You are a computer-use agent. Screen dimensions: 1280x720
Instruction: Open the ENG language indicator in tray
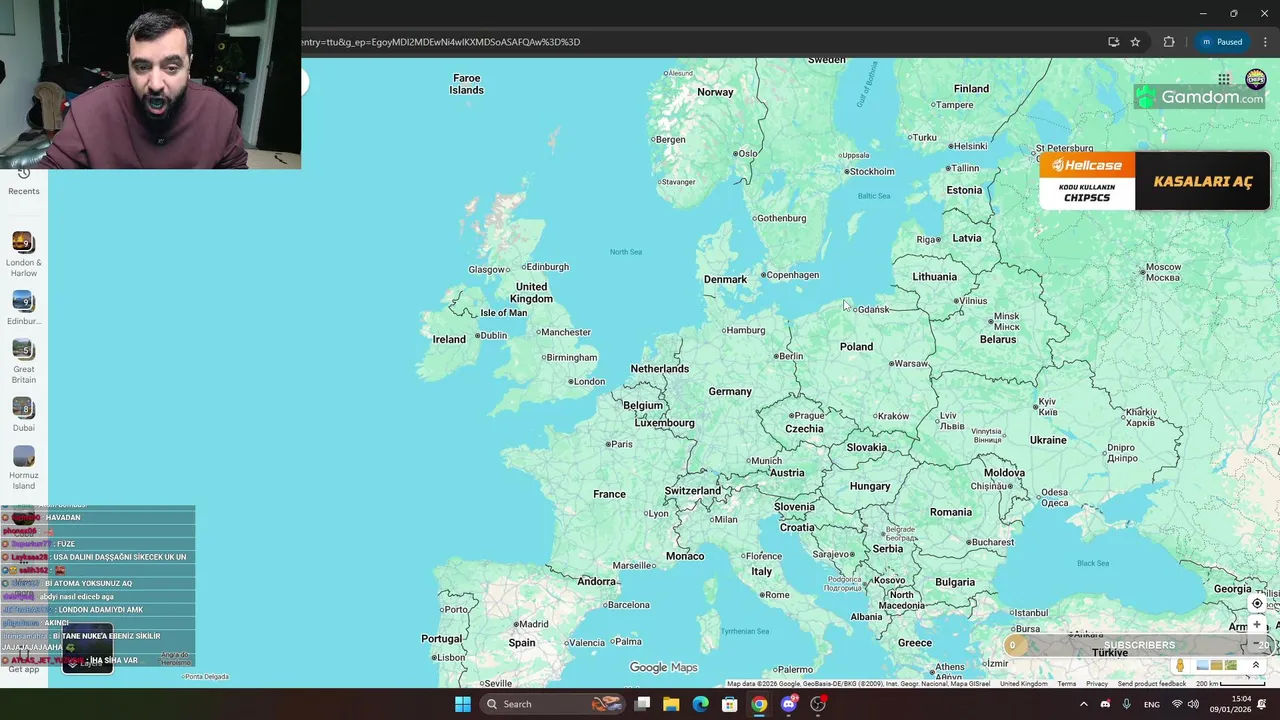coord(1152,704)
